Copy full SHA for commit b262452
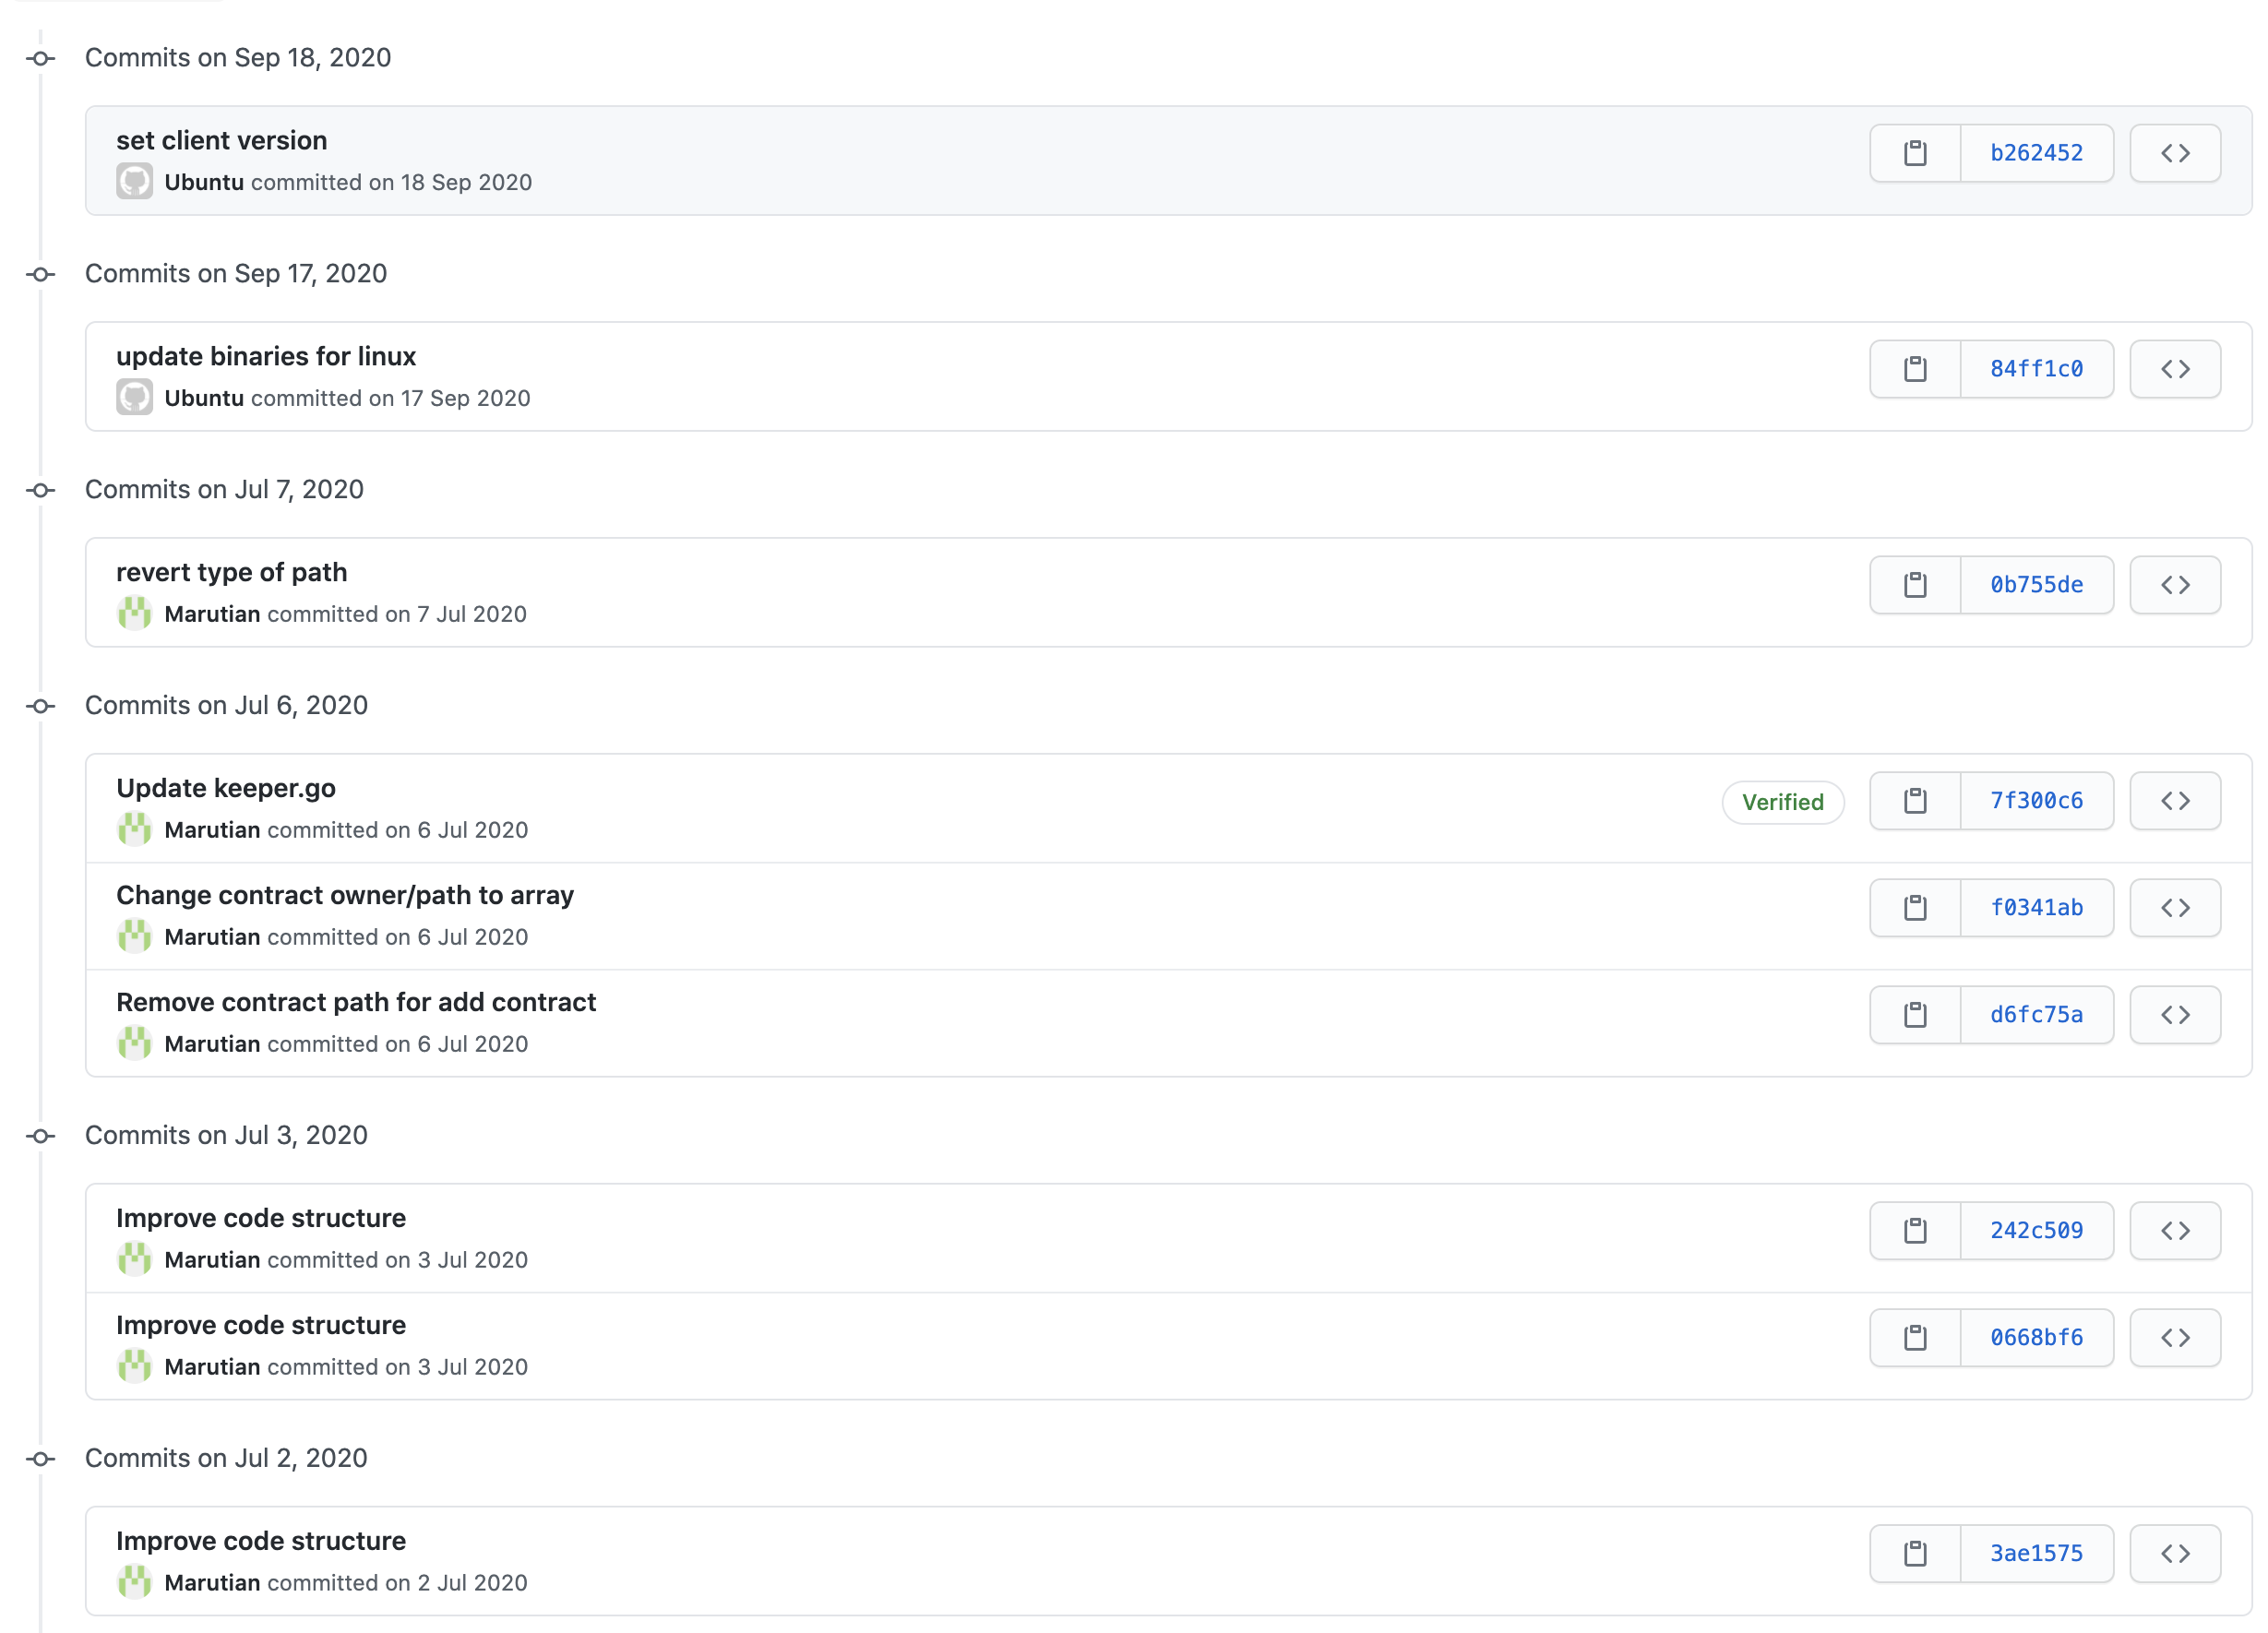The image size is (2268, 1633). 1914,153
